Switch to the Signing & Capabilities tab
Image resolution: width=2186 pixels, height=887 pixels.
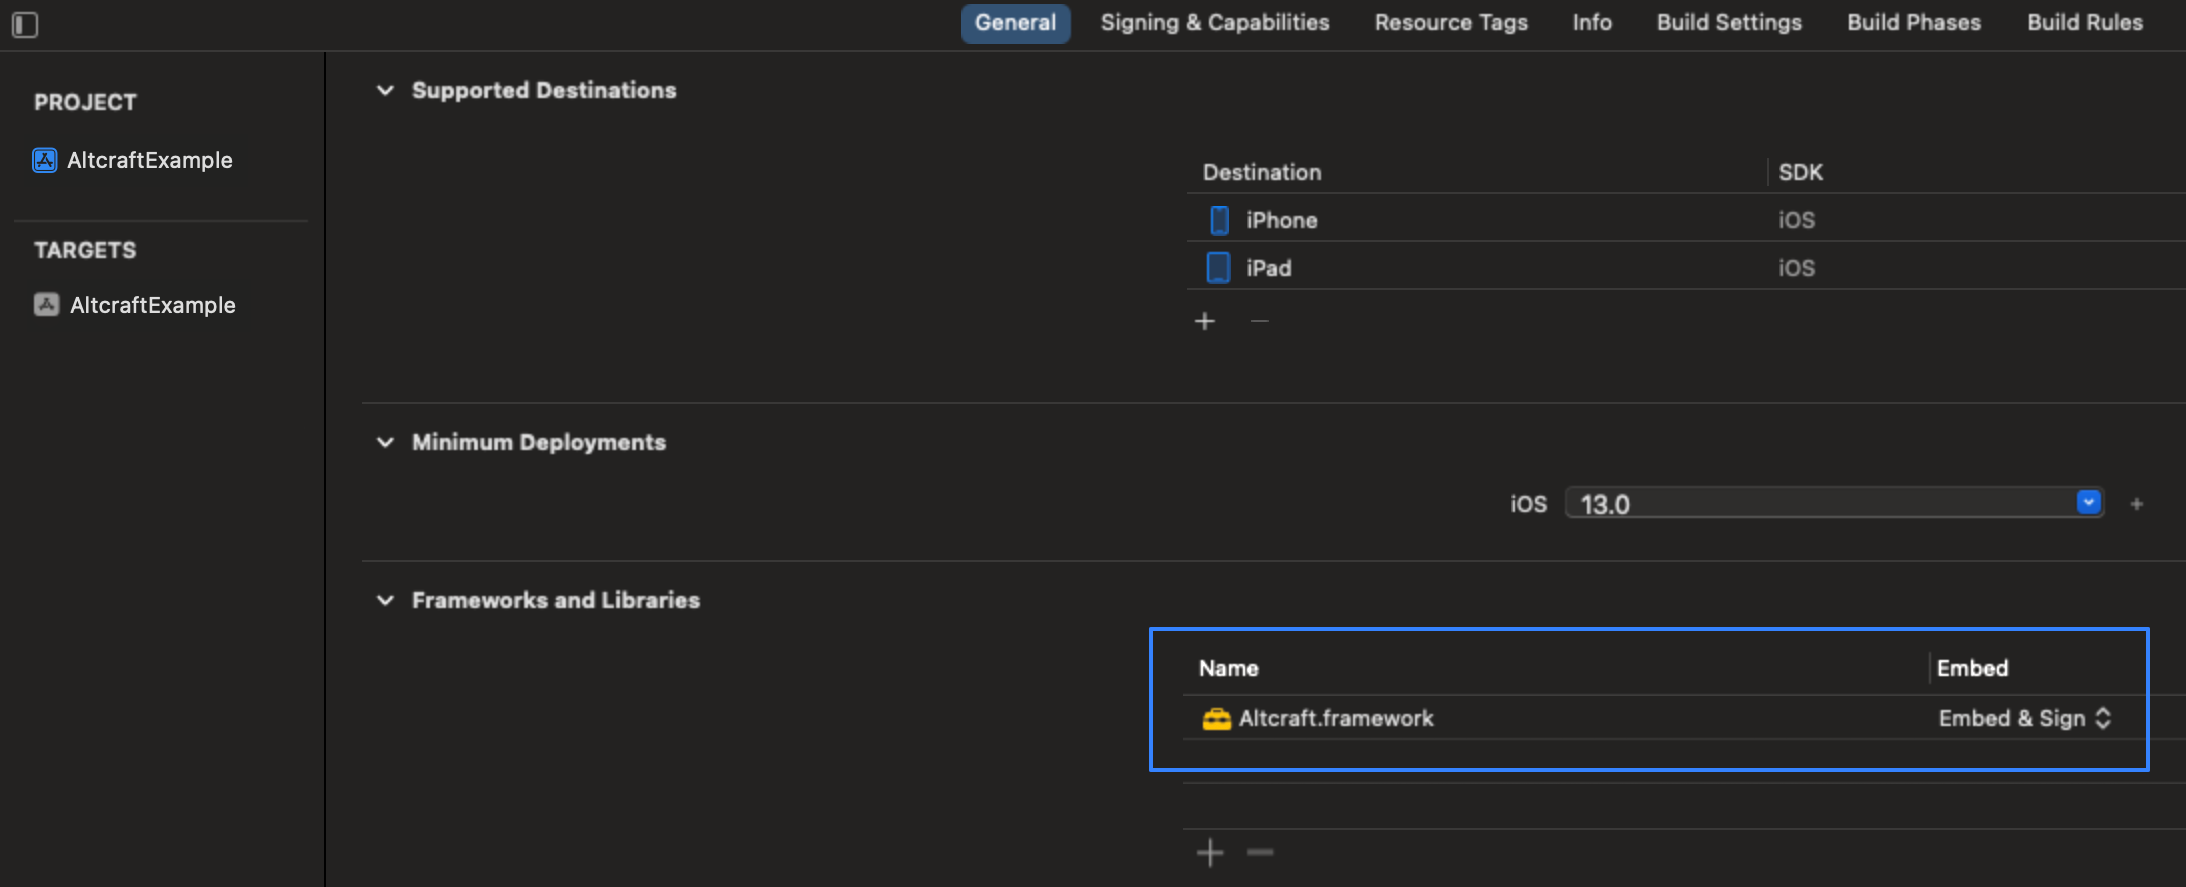(1214, 23)
